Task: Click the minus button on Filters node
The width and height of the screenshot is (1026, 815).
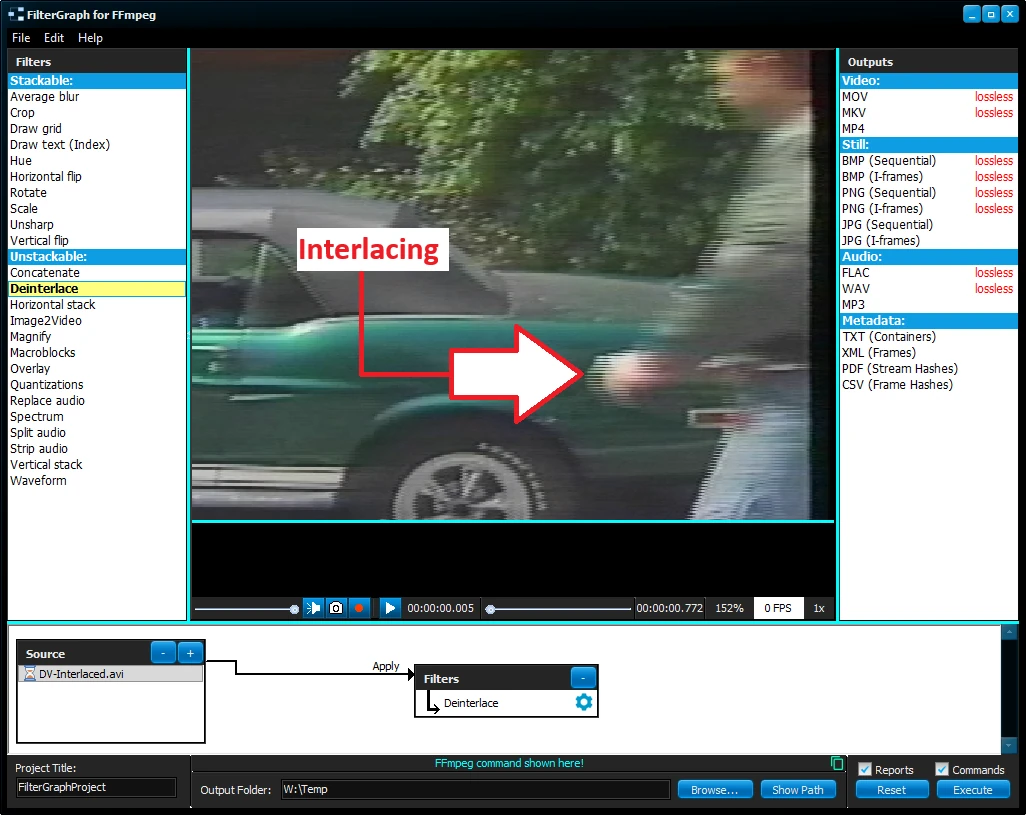Action: point(583,678)
